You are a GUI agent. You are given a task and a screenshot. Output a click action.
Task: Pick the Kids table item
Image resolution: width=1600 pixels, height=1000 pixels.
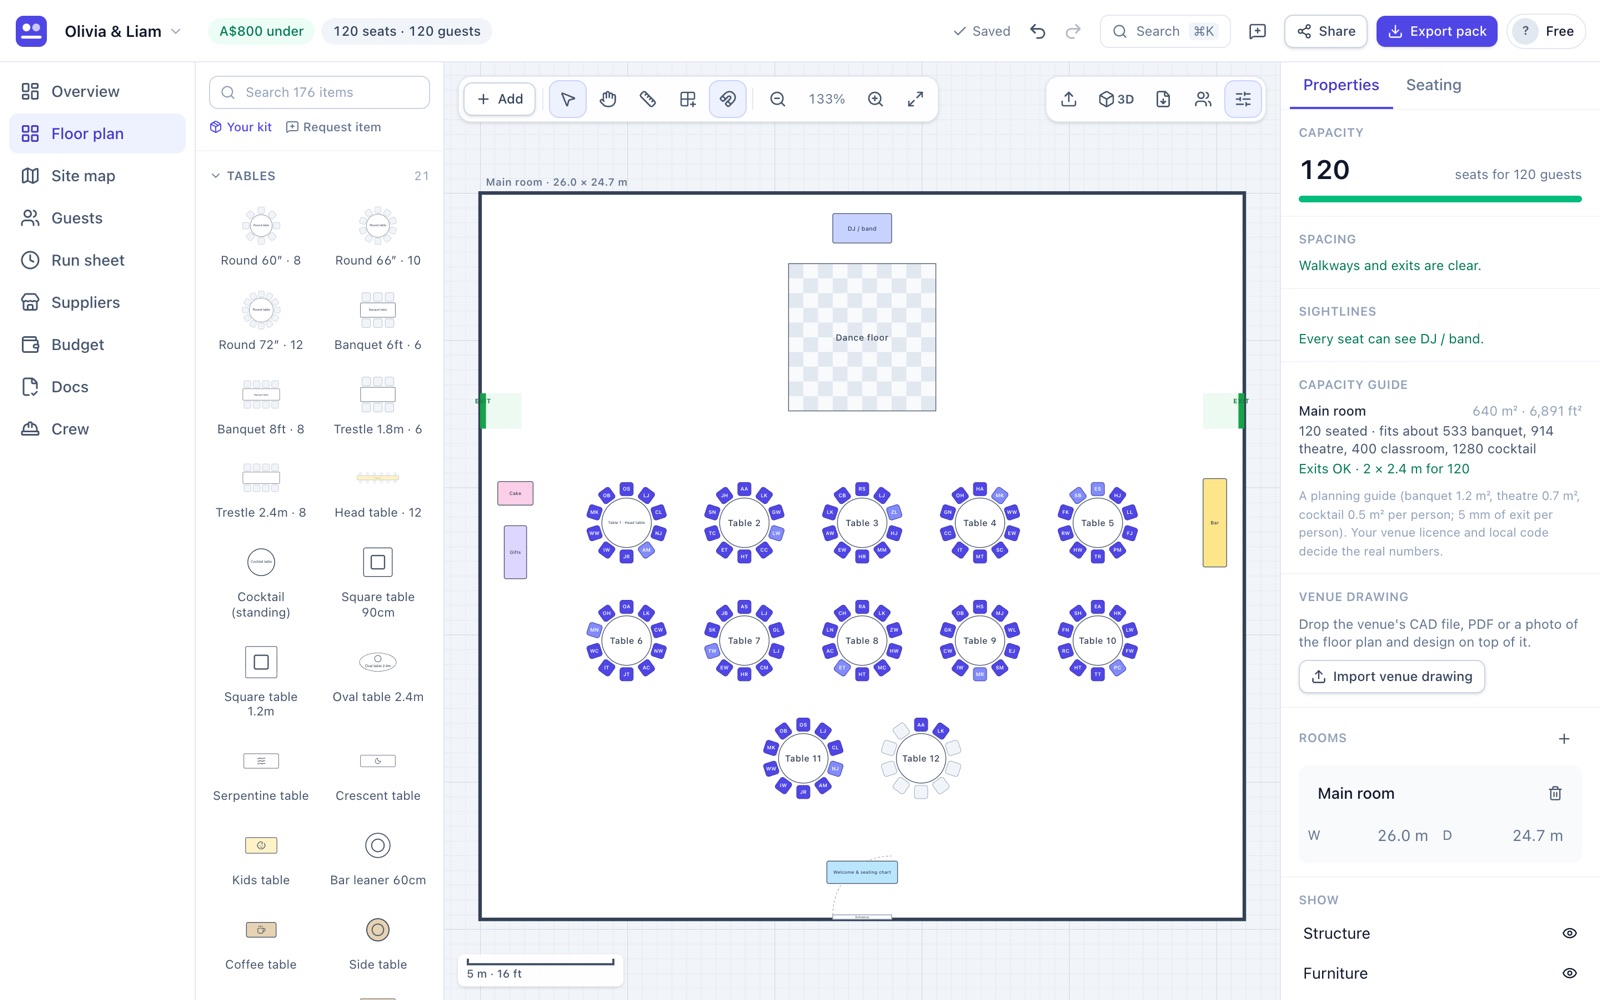coord(261,859)
